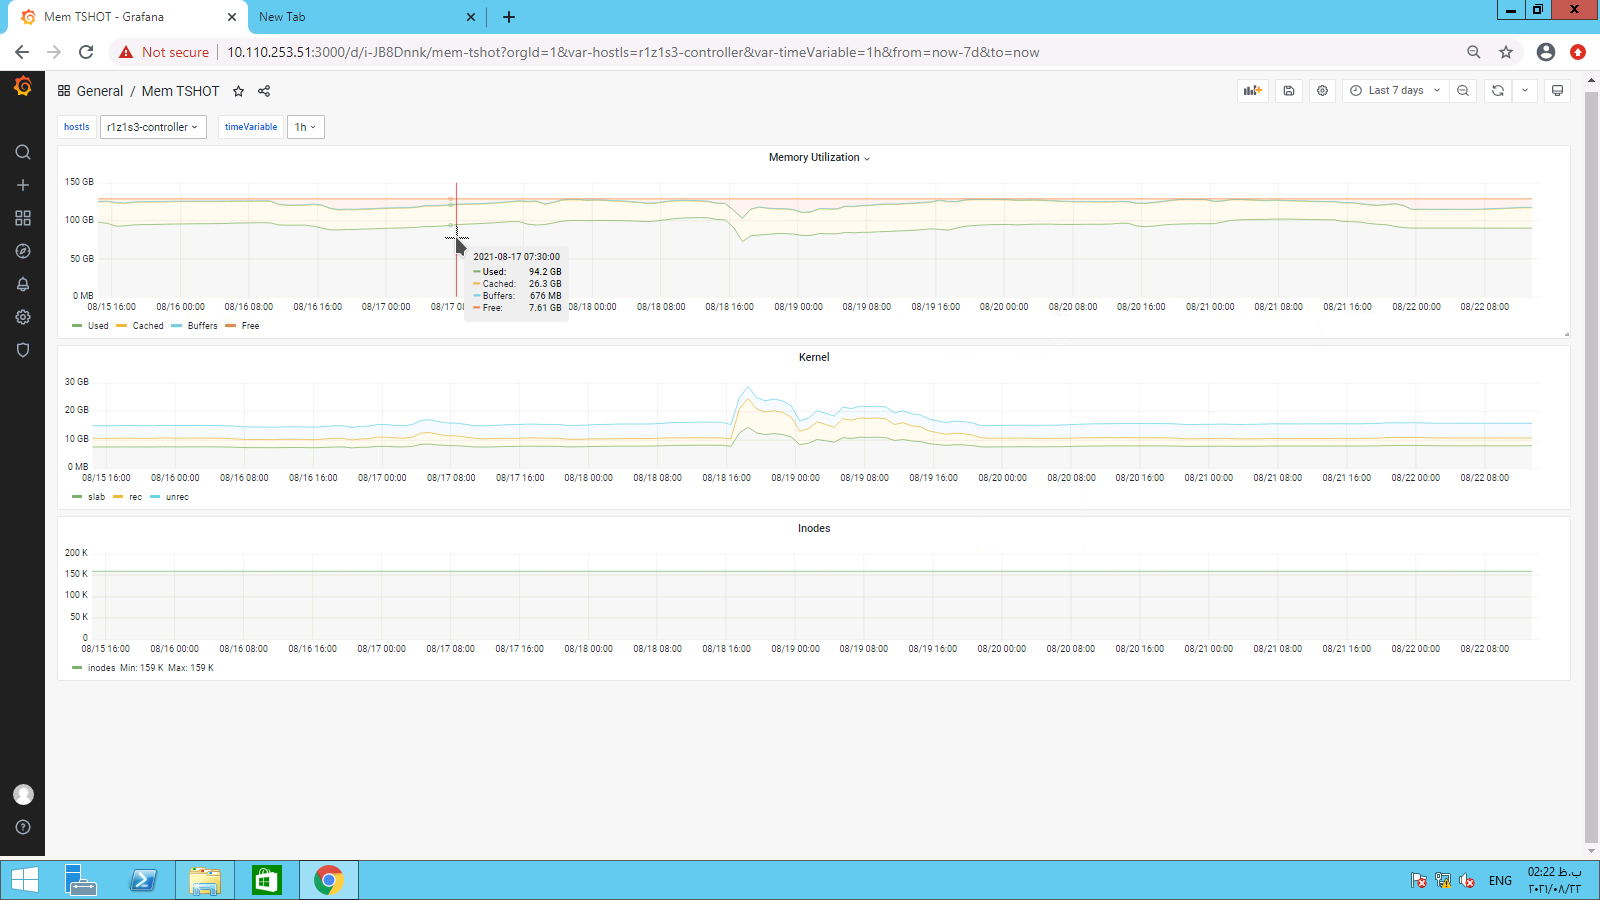Screen dimensions: 1600x900
Task: Save the dashboard with the save icon
Action: pos(1289,91)
